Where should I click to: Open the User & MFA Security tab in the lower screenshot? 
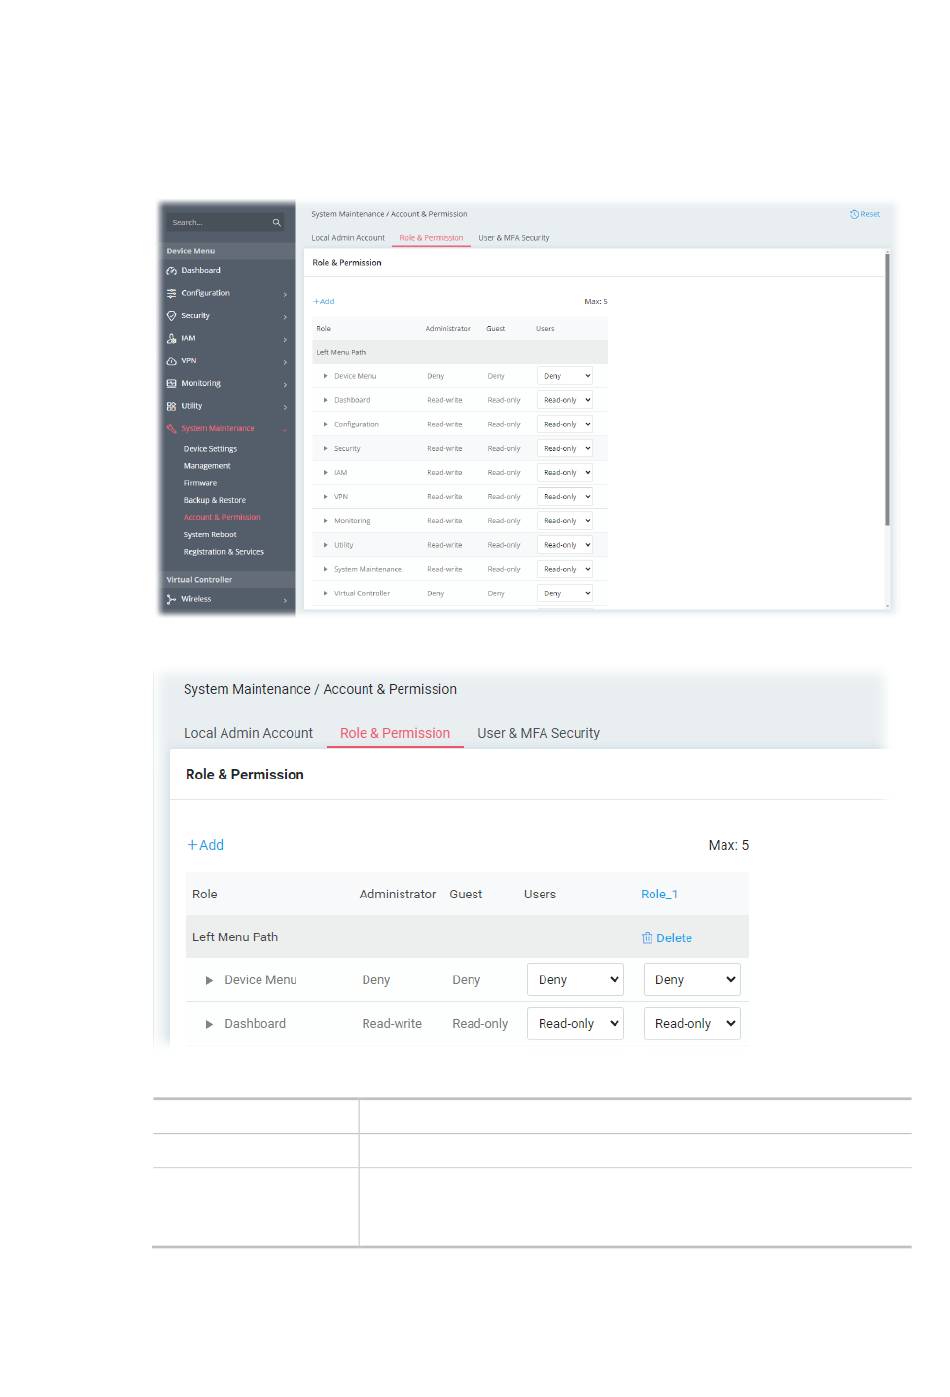539,733
